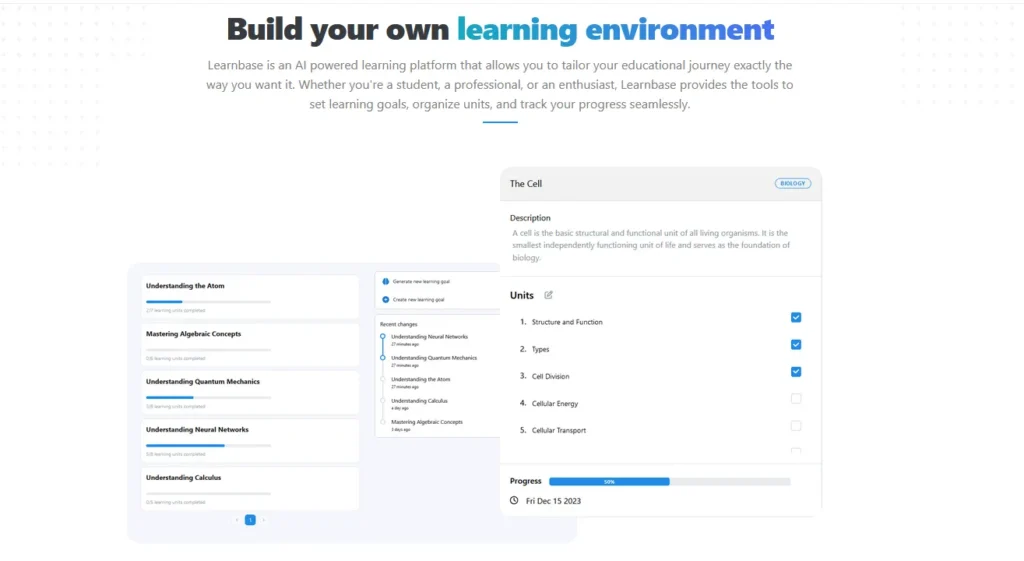Click The Cell progress bar showing 50%
The height and width of the screenshot is (561, 1024).
pyautogui.click(x=669, y=481)
